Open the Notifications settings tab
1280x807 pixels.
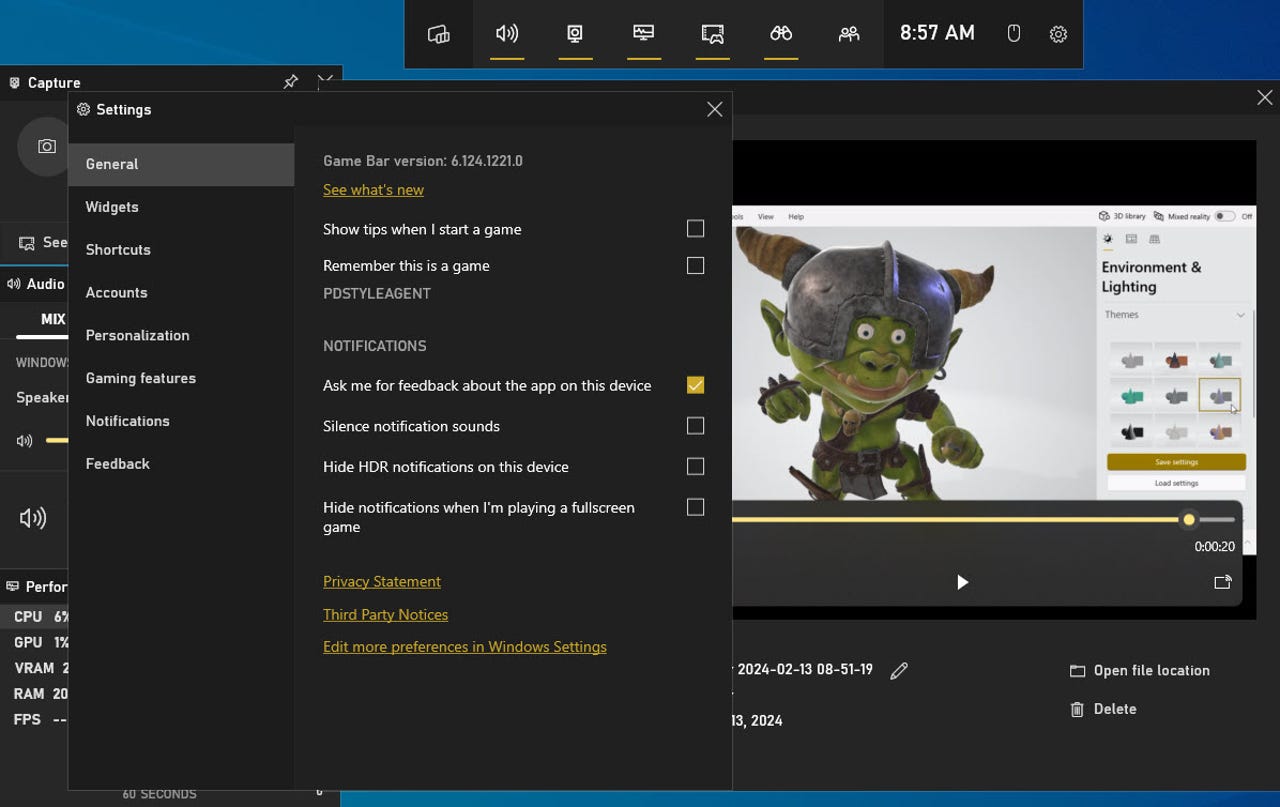[x=181, y=421]
